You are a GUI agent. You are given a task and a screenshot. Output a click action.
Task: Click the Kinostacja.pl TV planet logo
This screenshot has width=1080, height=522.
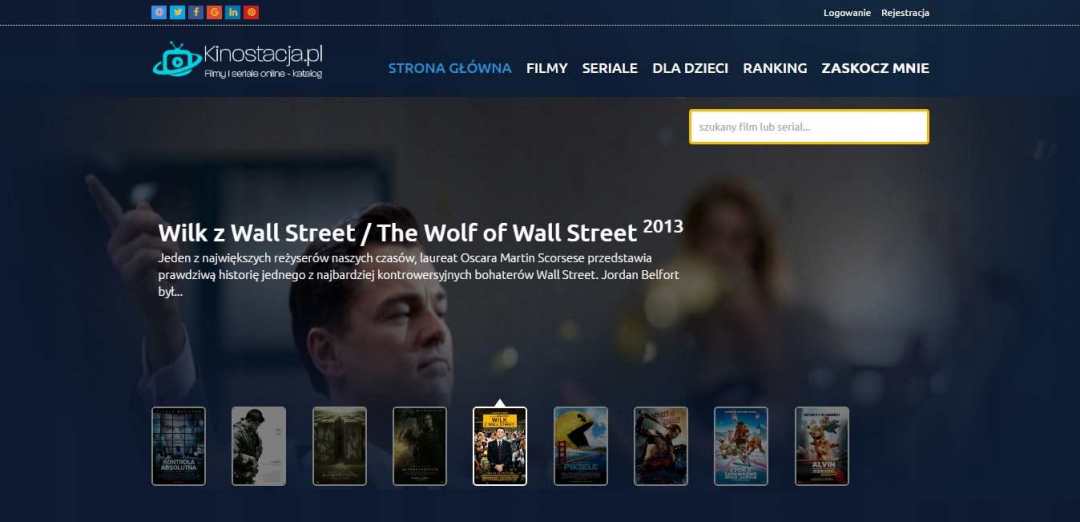point(177,60)
